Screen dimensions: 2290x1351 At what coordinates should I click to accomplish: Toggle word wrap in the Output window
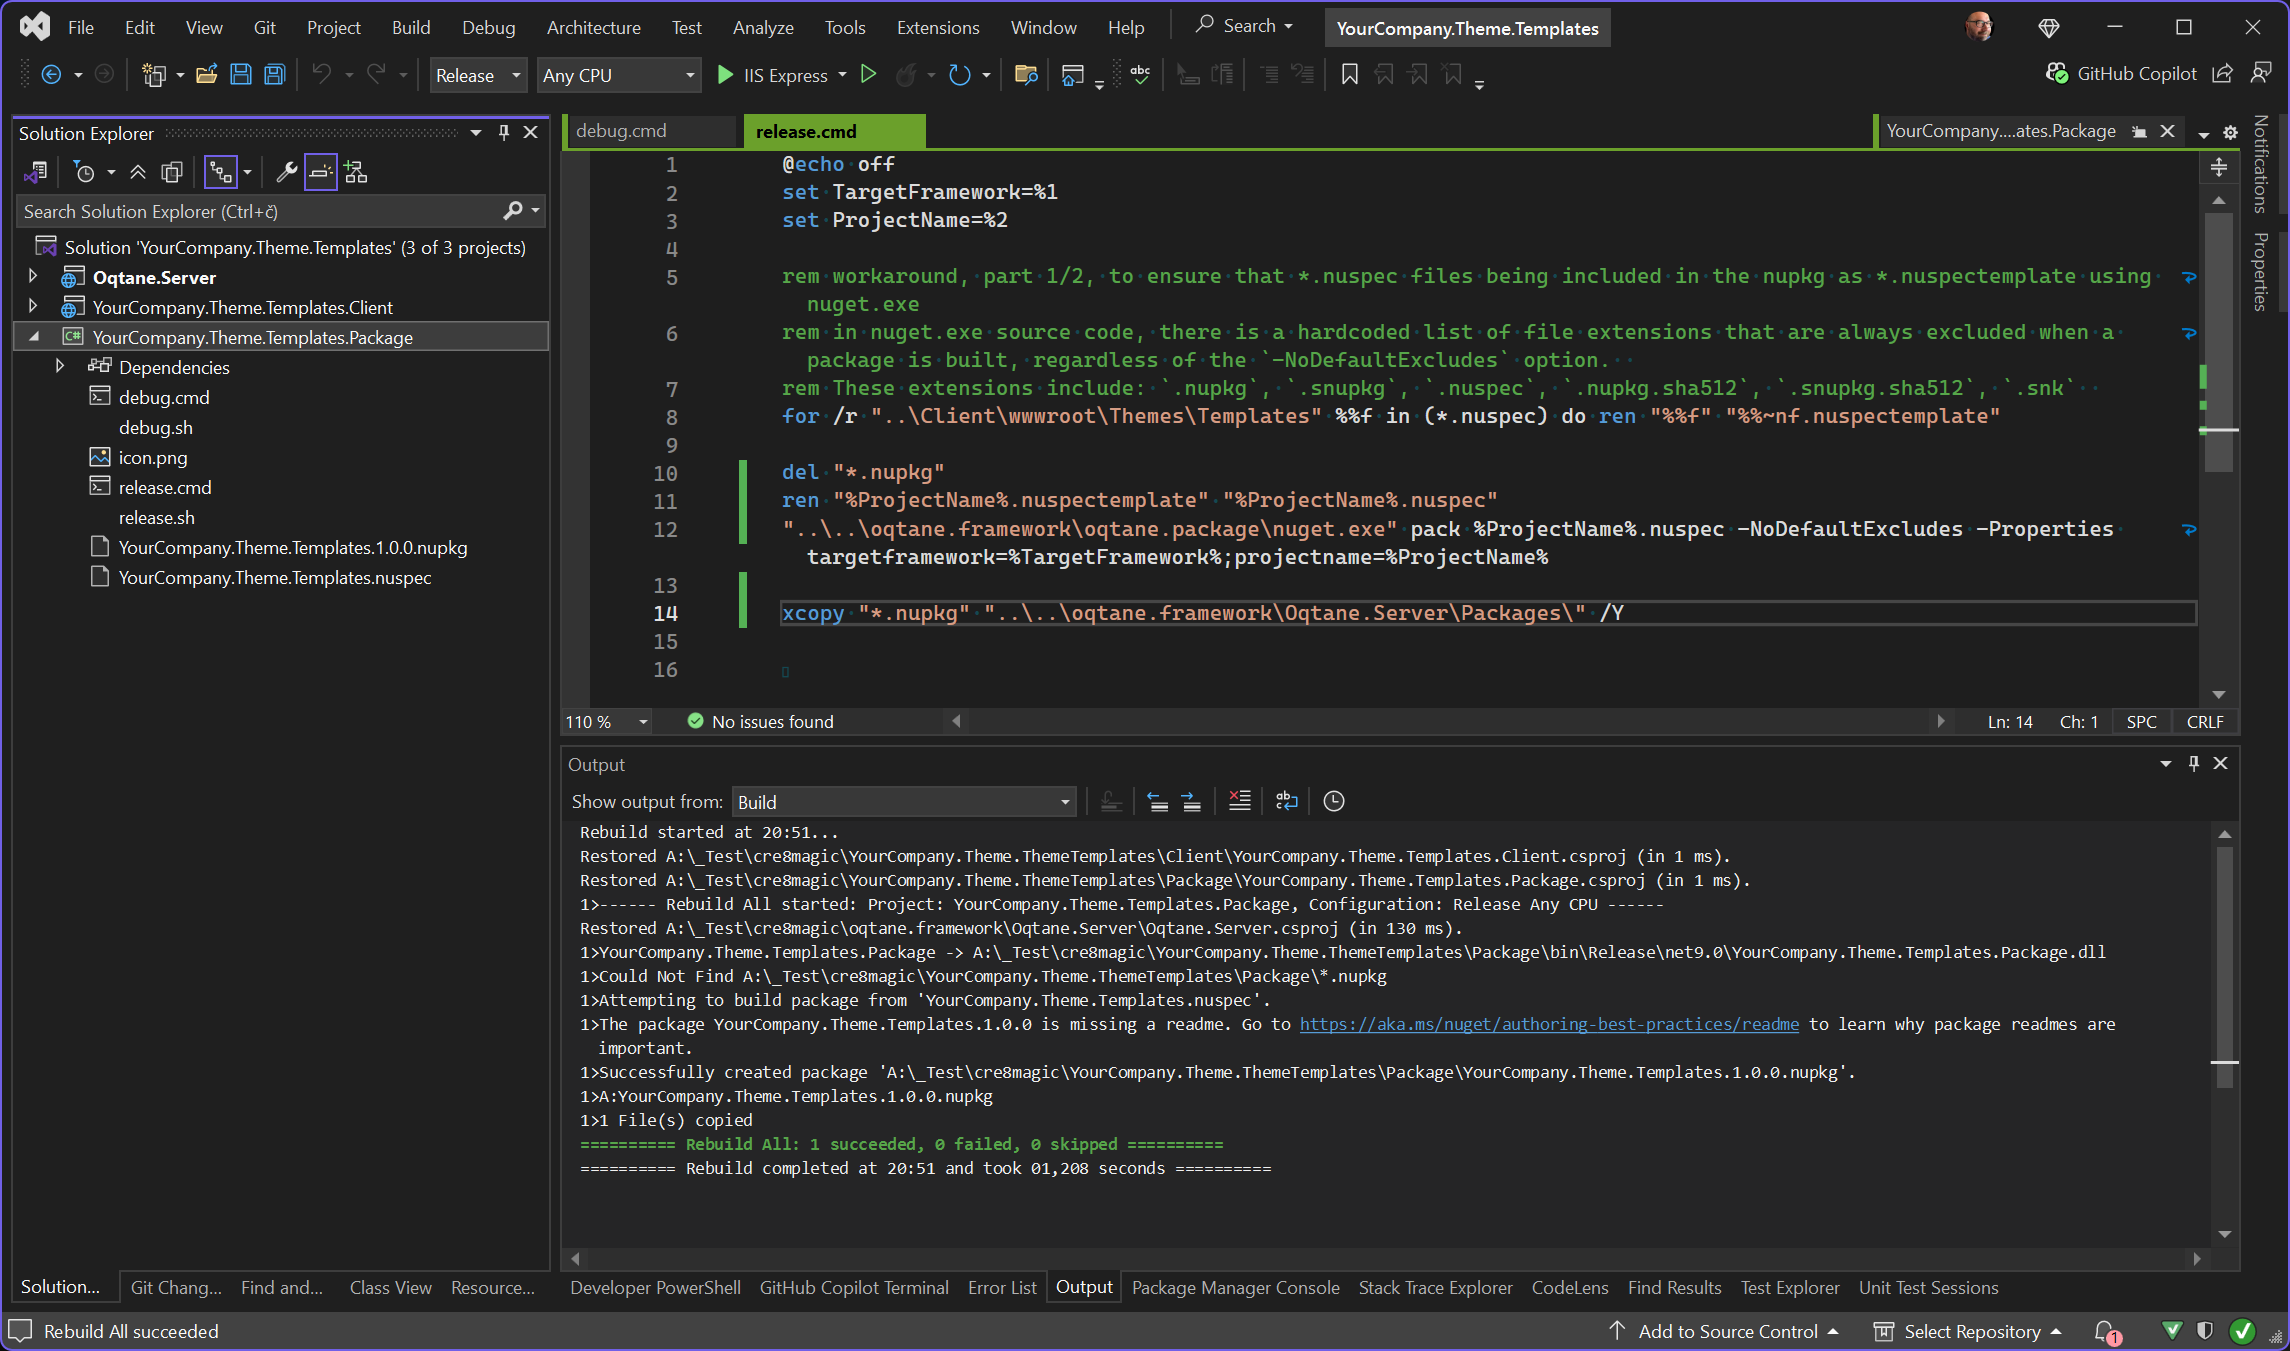(1286, 800)
